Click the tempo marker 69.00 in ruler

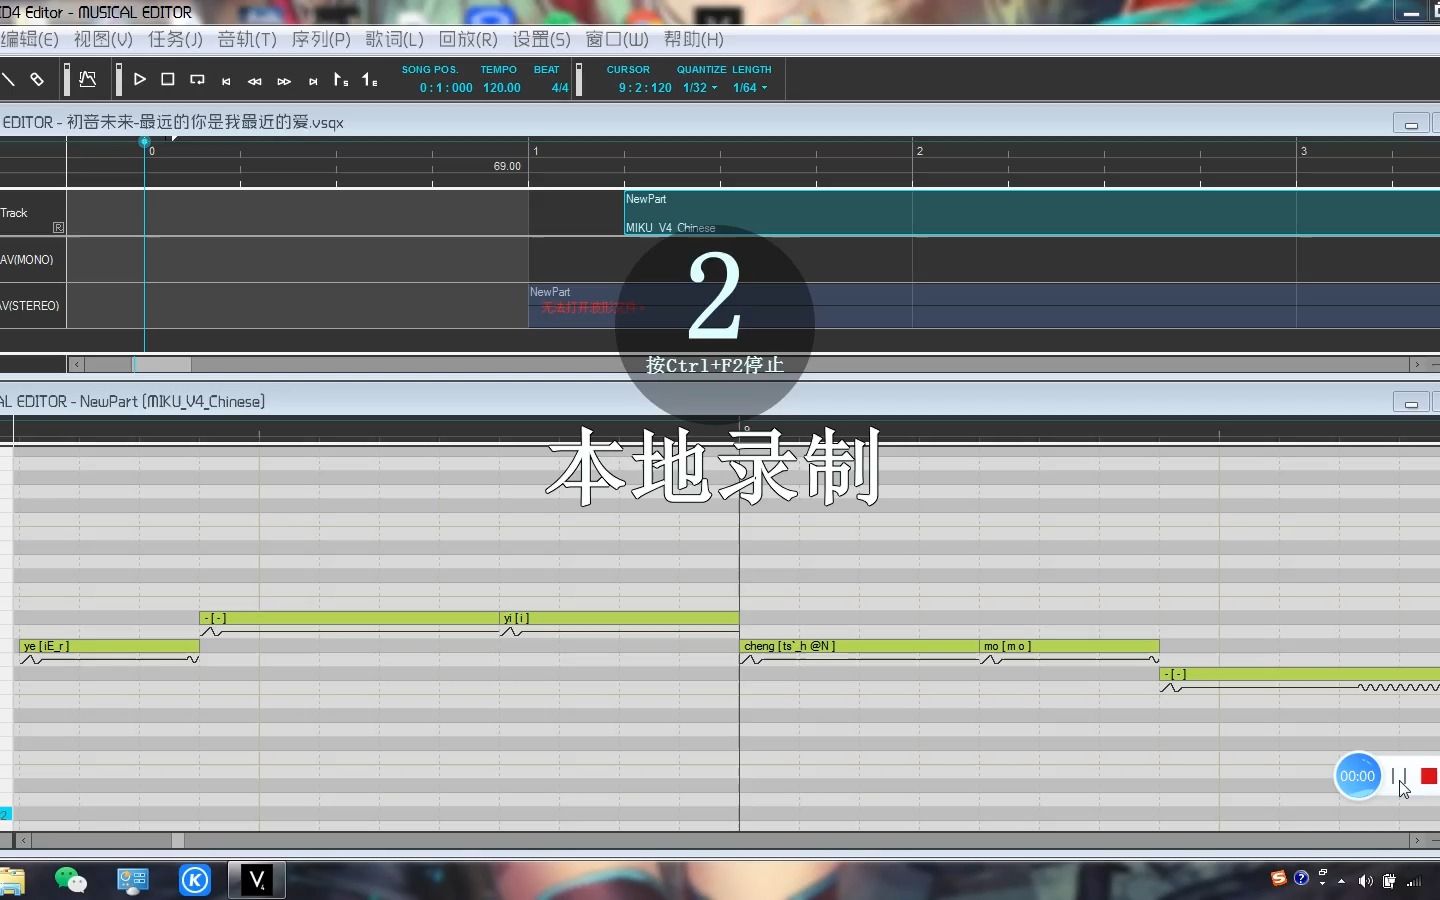click(507, 166)
